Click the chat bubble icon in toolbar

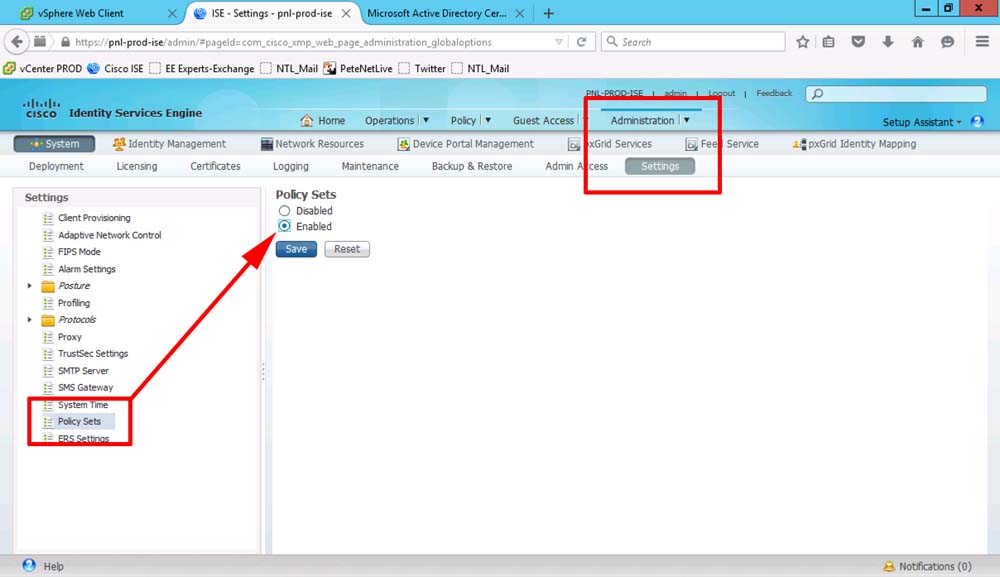pyautogui.click(x=948, y=42)
